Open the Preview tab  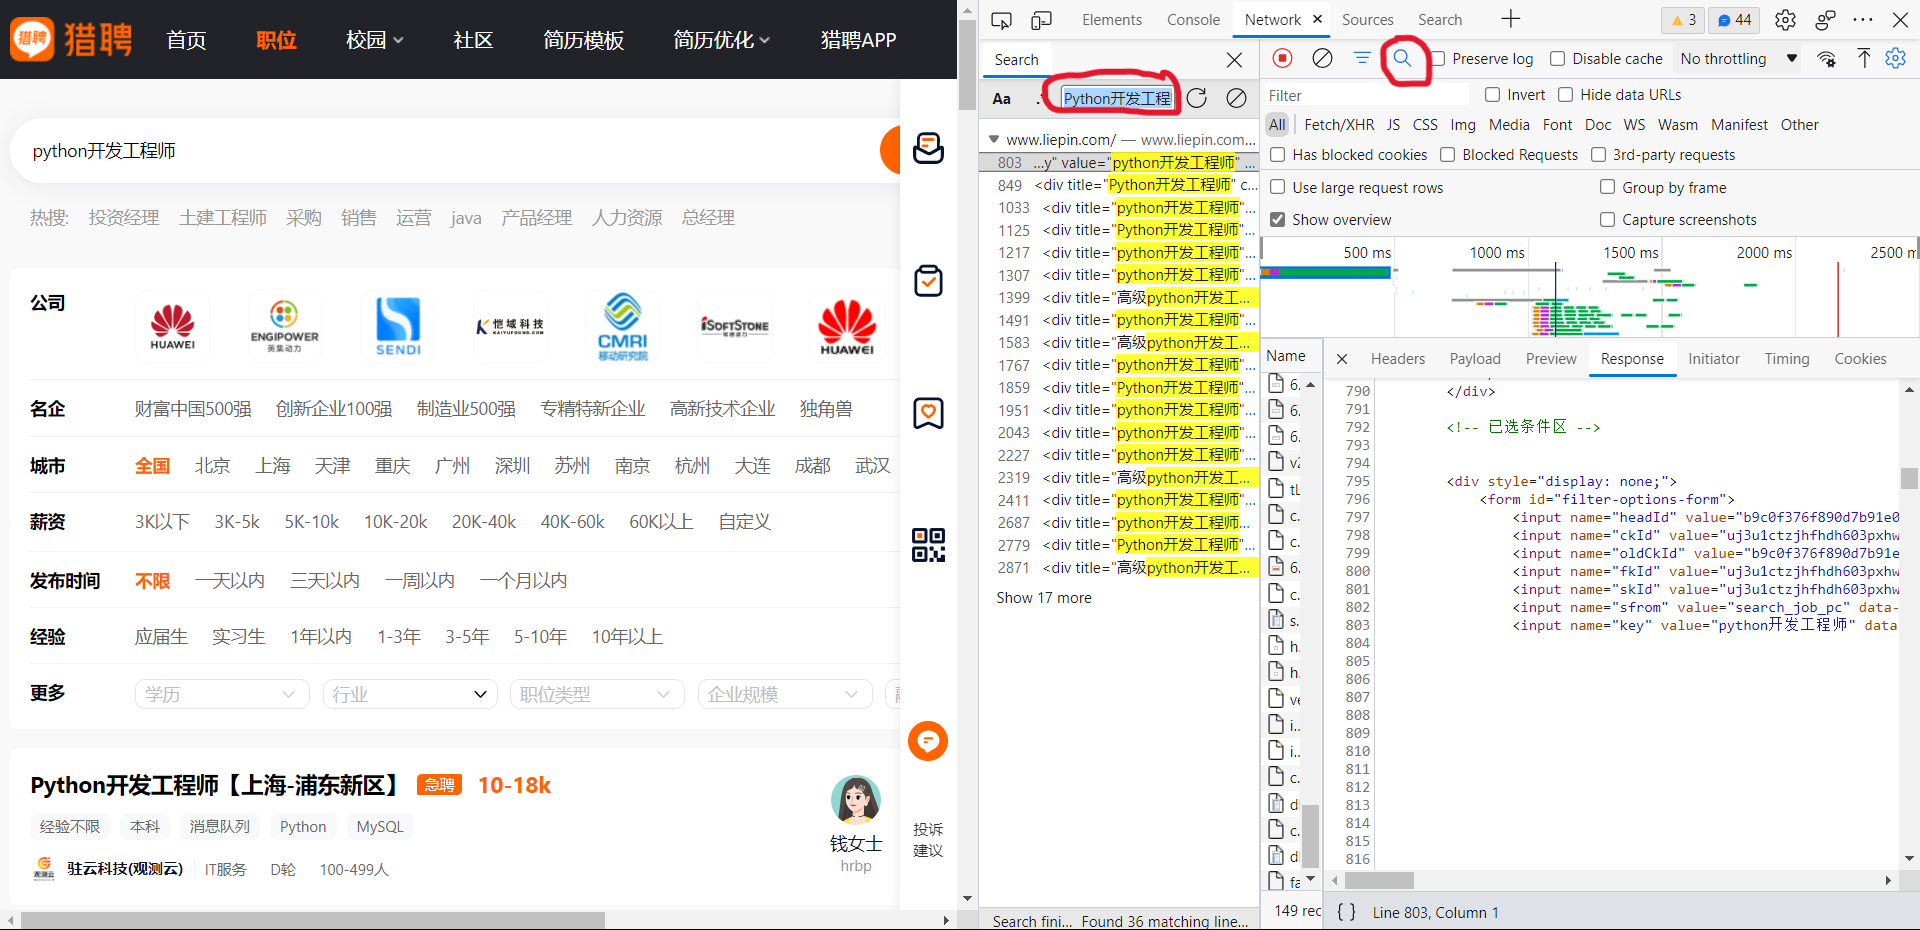1551,359
